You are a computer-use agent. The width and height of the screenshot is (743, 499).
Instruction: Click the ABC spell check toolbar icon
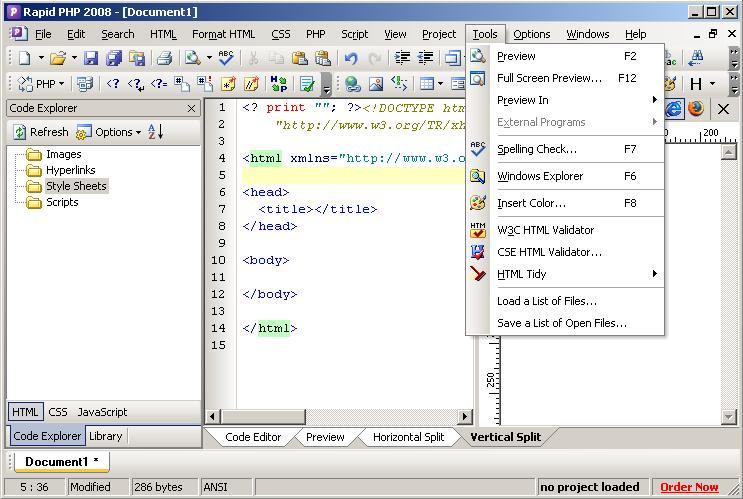click(x=227, y=58)
